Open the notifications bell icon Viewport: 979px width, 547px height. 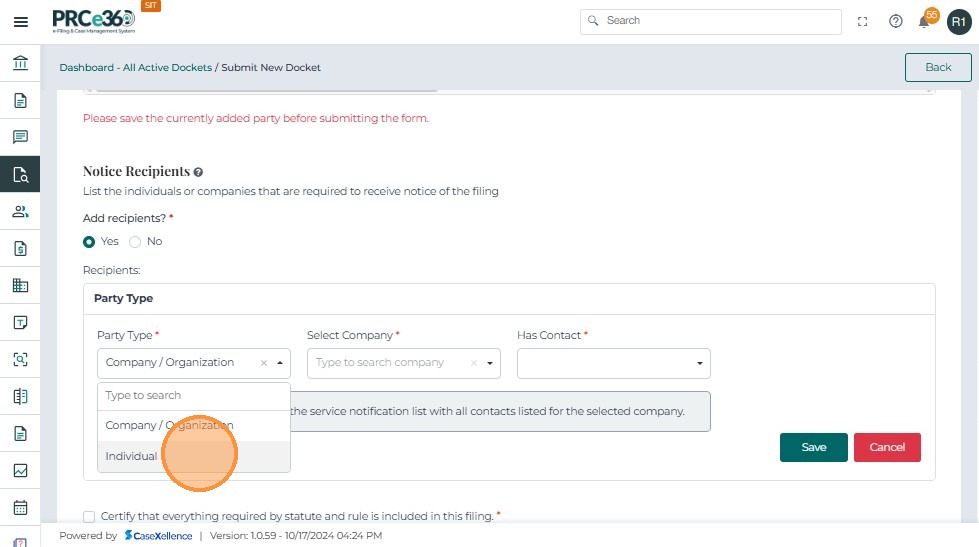coord(924,22)
